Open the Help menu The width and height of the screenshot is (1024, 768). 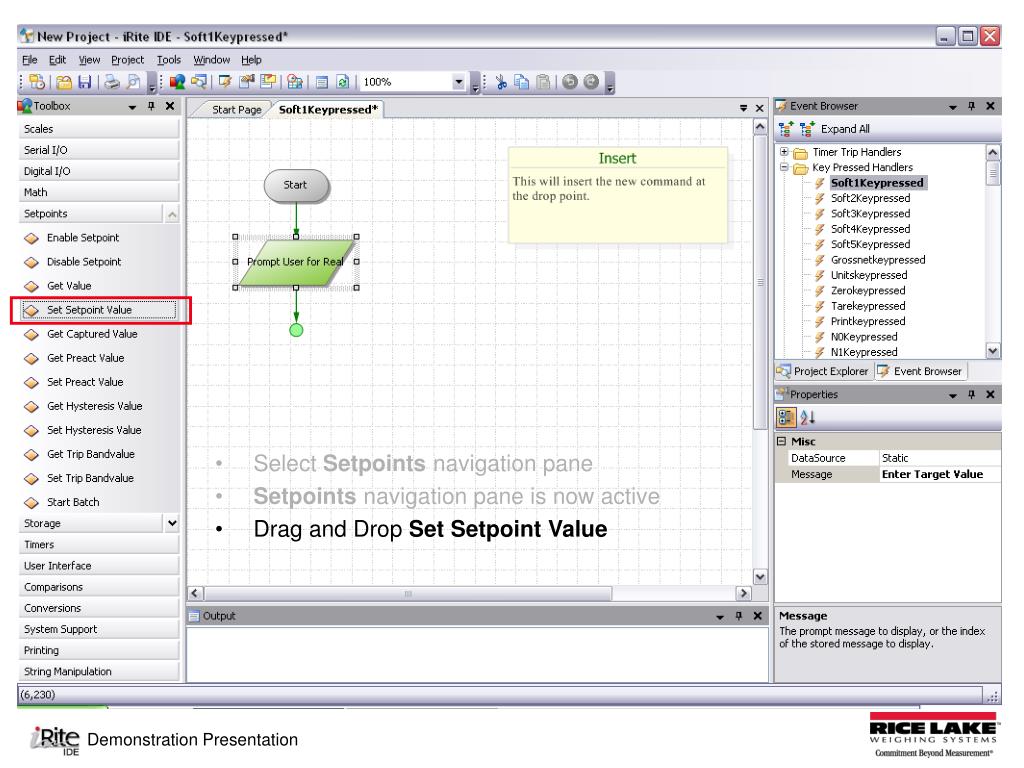[251, 59]
